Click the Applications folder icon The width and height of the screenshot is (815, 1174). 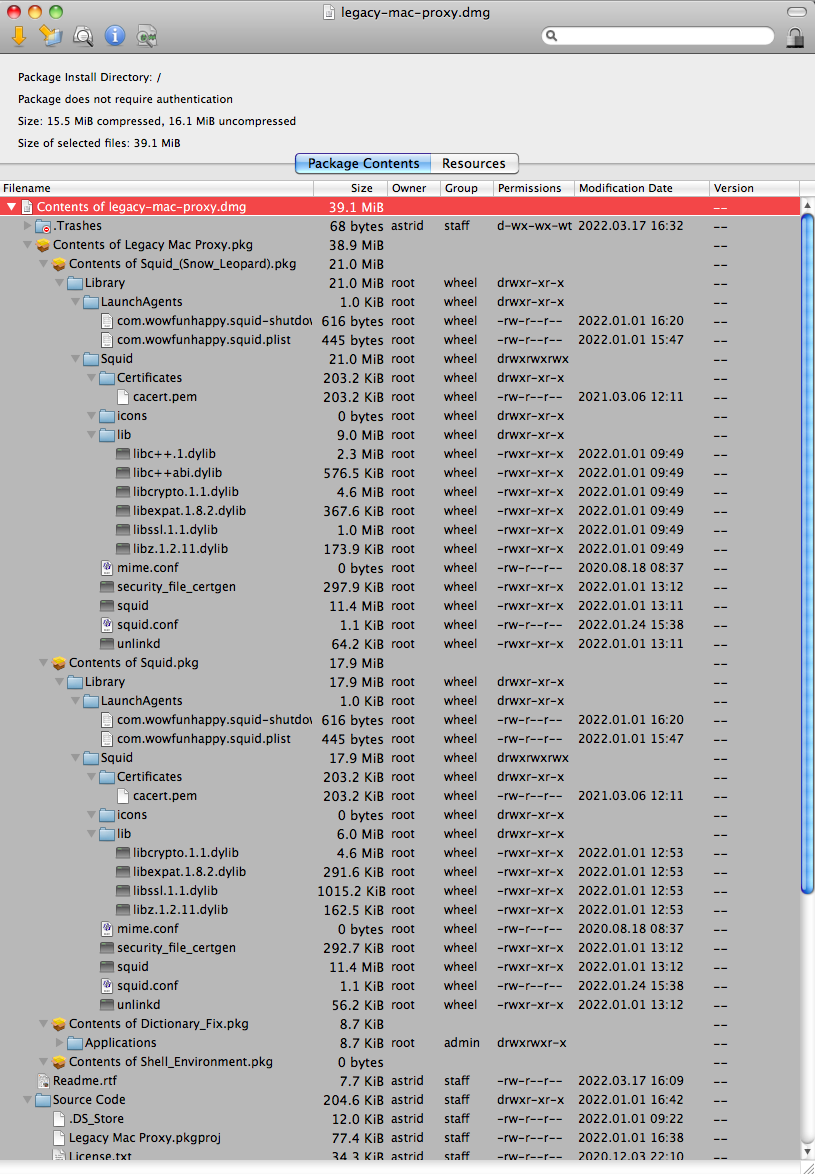pyautogui.click(x=75, y=1043)
